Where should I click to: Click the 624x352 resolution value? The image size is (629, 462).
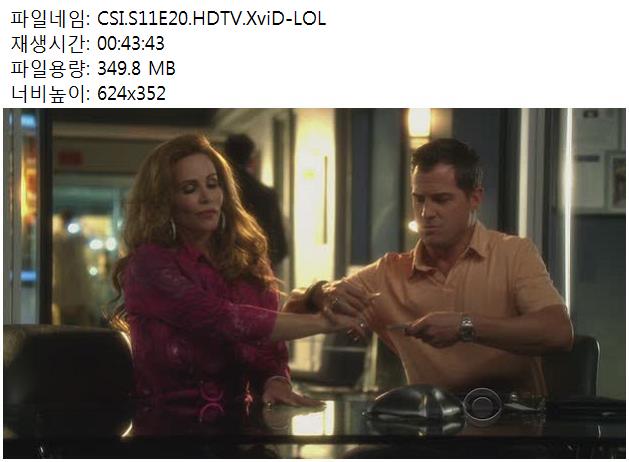coord(132,93)
